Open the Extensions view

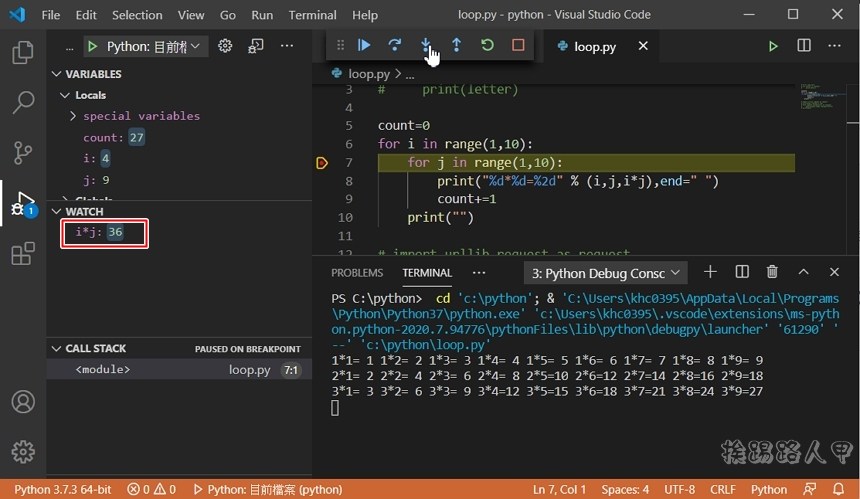[x=22, y=254]
